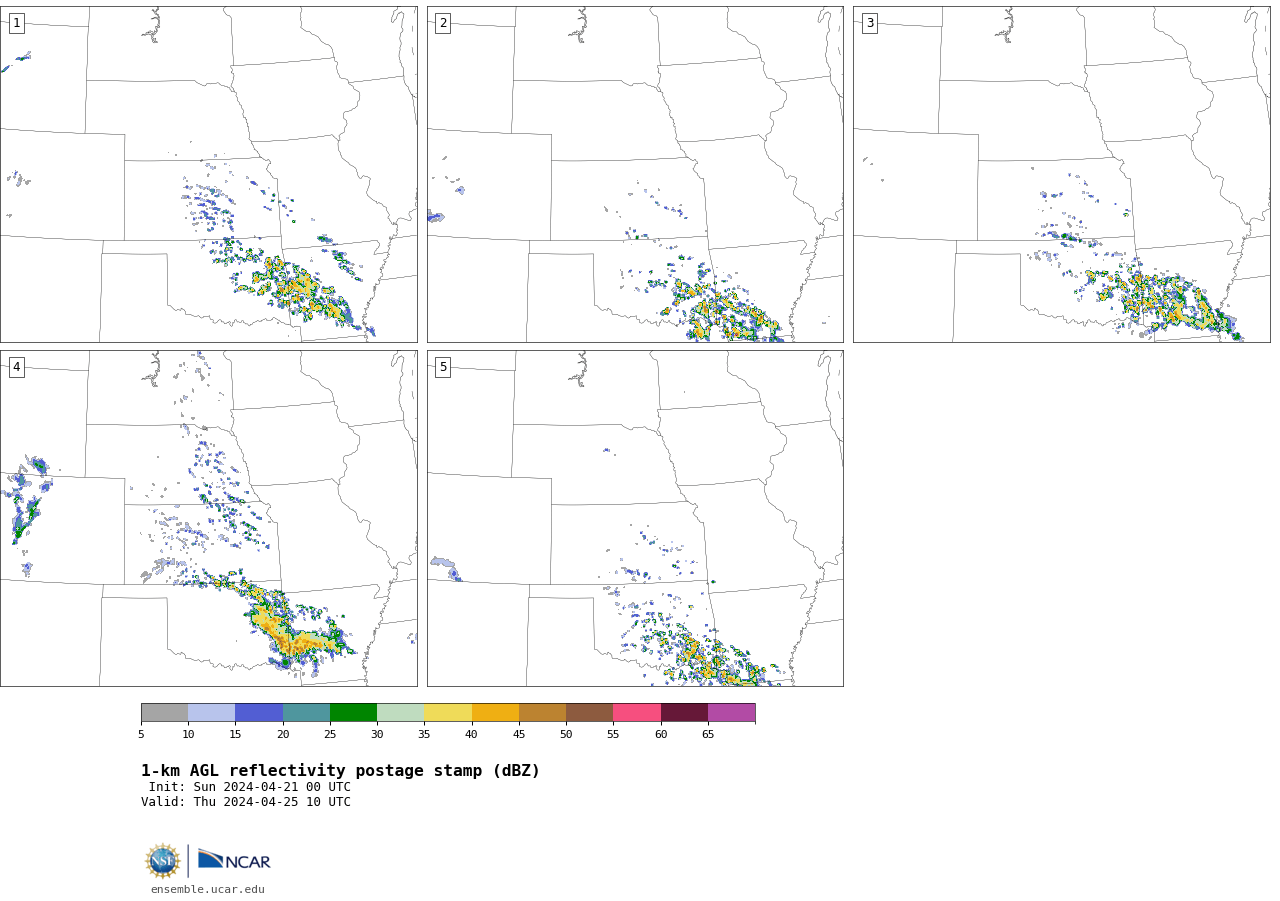Select the tan 45-50 dBZ swatch

[x=542, y=713]
